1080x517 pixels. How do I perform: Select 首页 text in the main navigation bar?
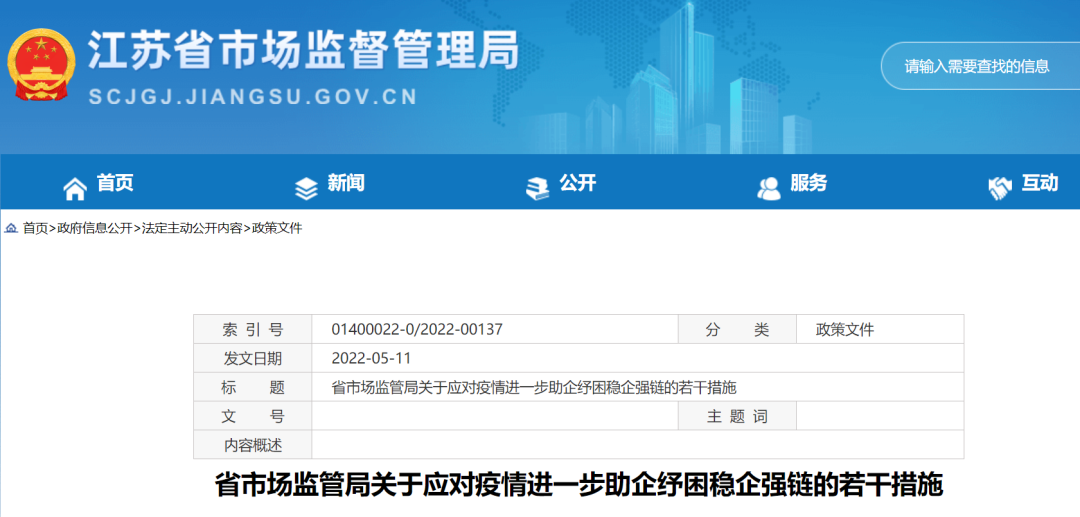(x=115, y=183)
